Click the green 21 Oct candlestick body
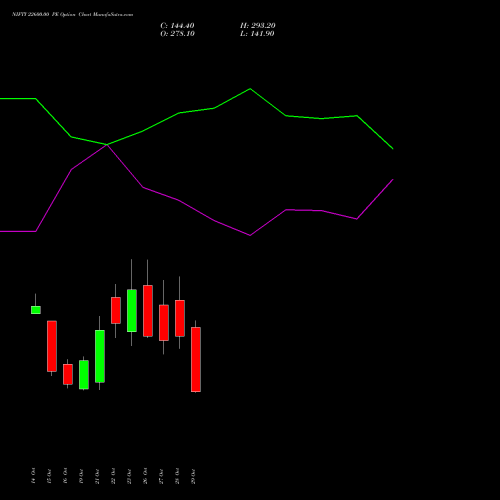Viewport: 500px width, 500px height. 100,356
